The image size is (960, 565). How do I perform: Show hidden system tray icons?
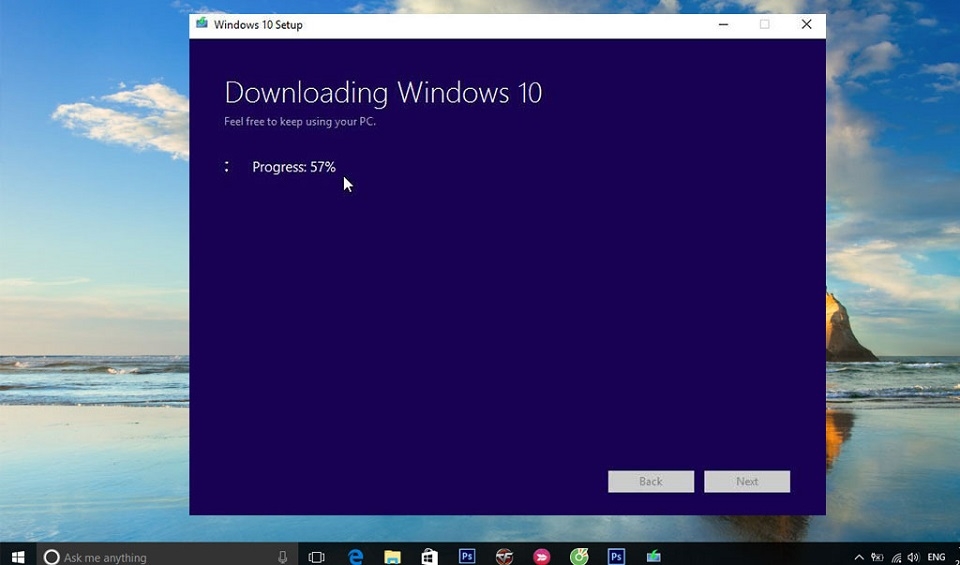(859, 558)
